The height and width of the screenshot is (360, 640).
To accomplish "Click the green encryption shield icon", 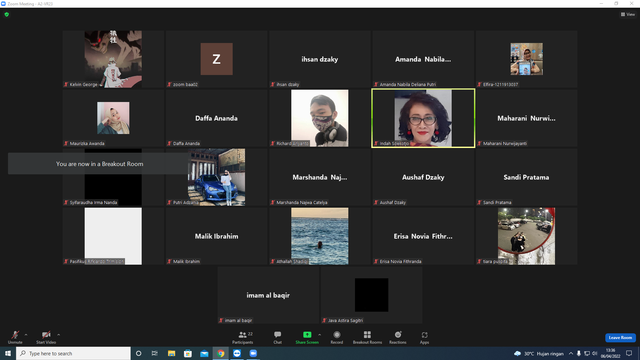I will point(7,14).
